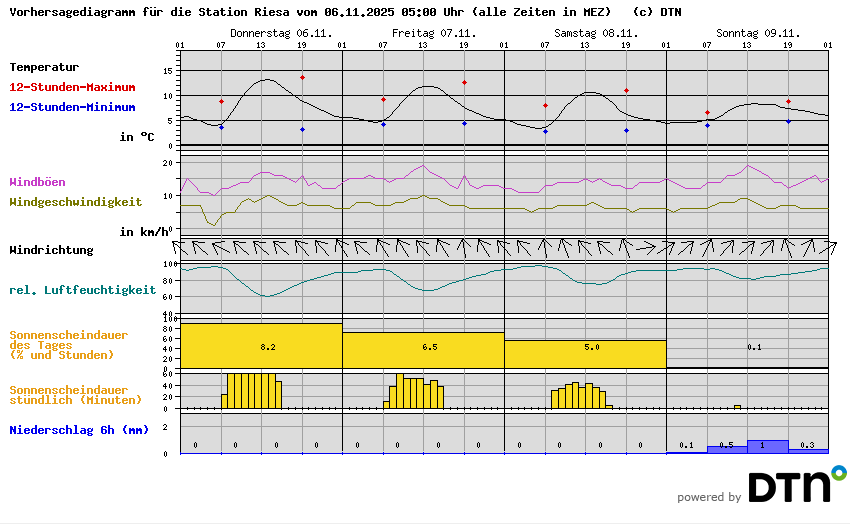Viewport: 850px width, 524px height.
Task: Click the highest red maximum diamond on Donnerstag
Action: tap(302, 77)
